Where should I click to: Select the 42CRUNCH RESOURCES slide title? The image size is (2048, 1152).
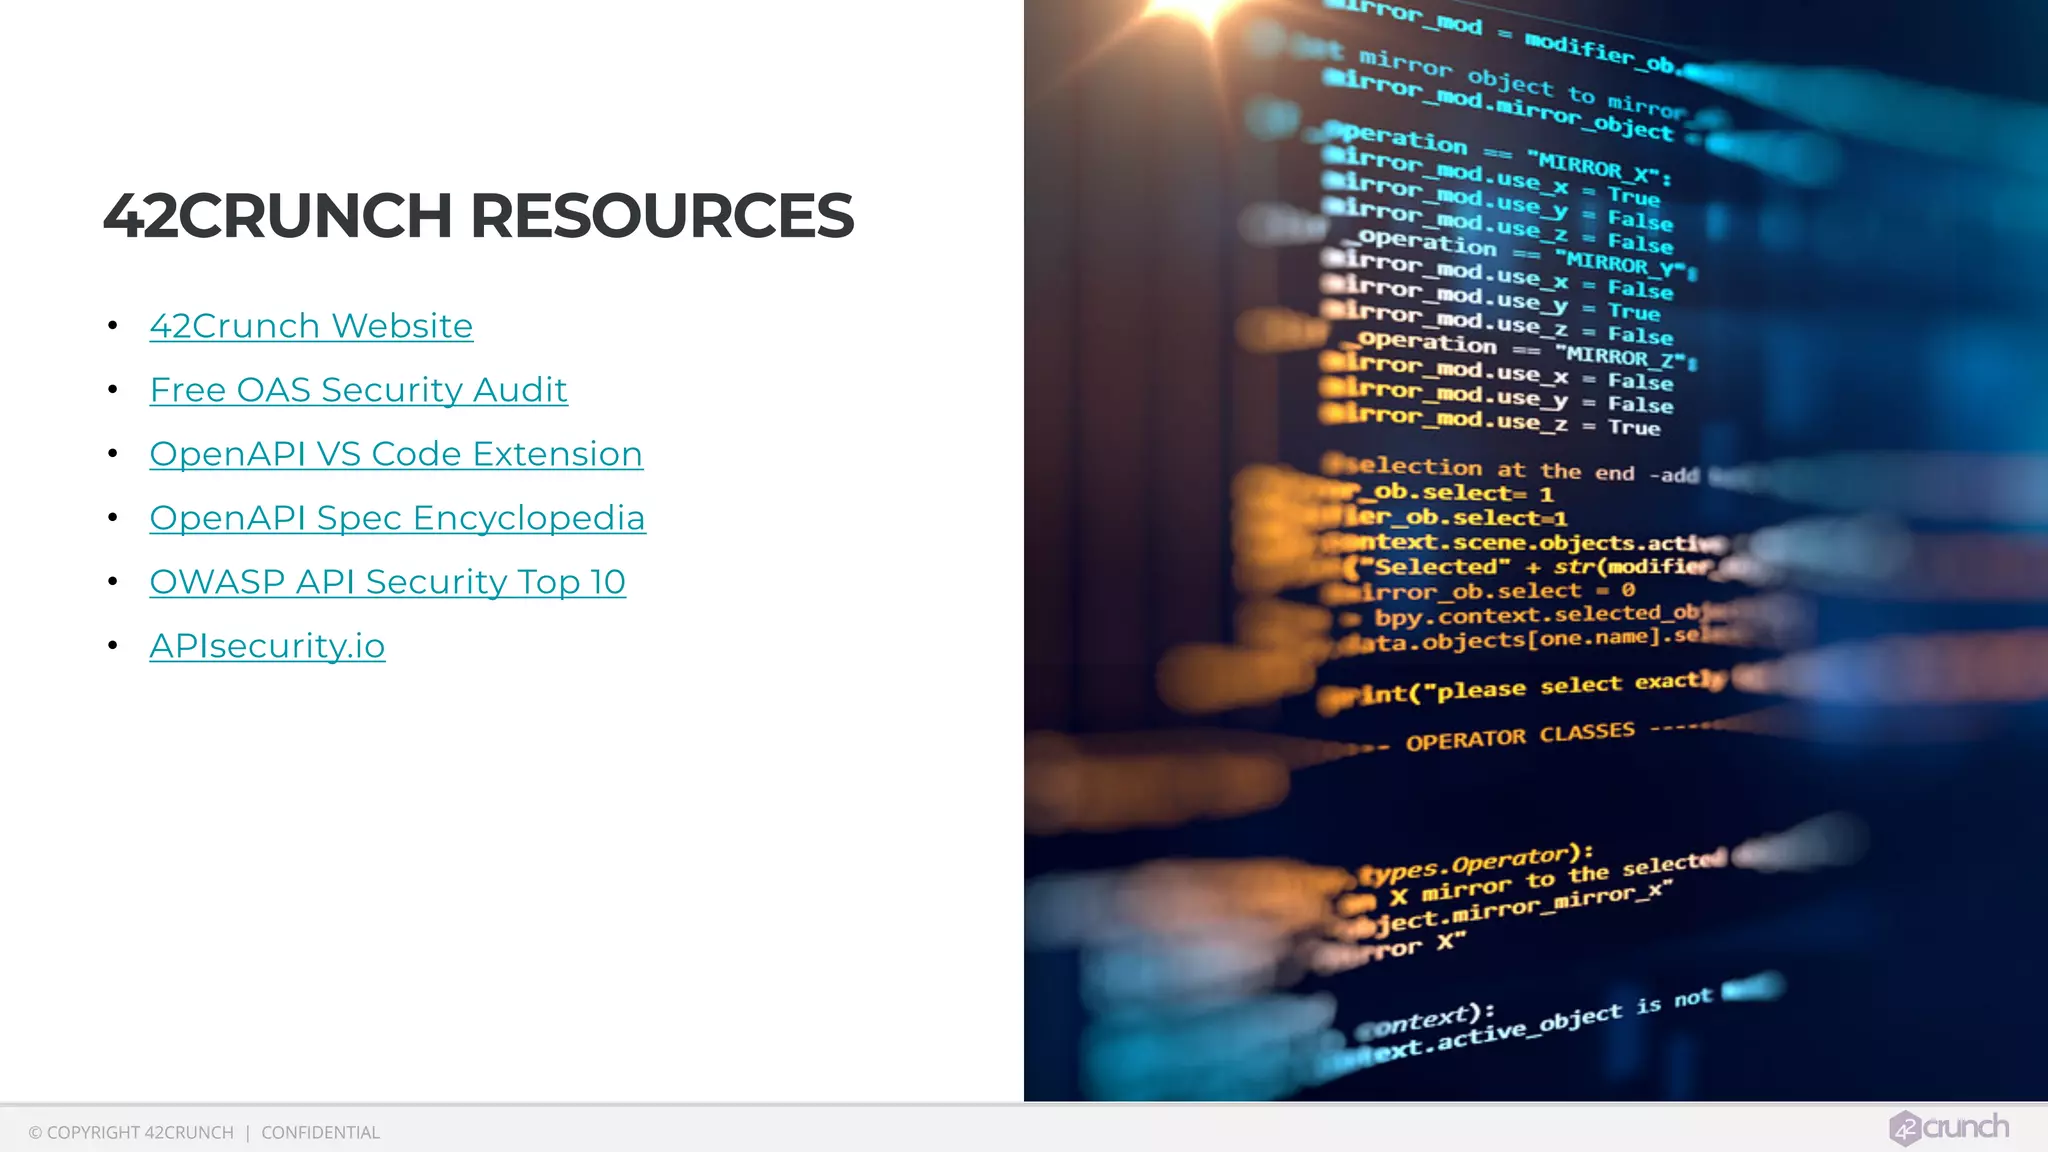click(x=478, y=216)
